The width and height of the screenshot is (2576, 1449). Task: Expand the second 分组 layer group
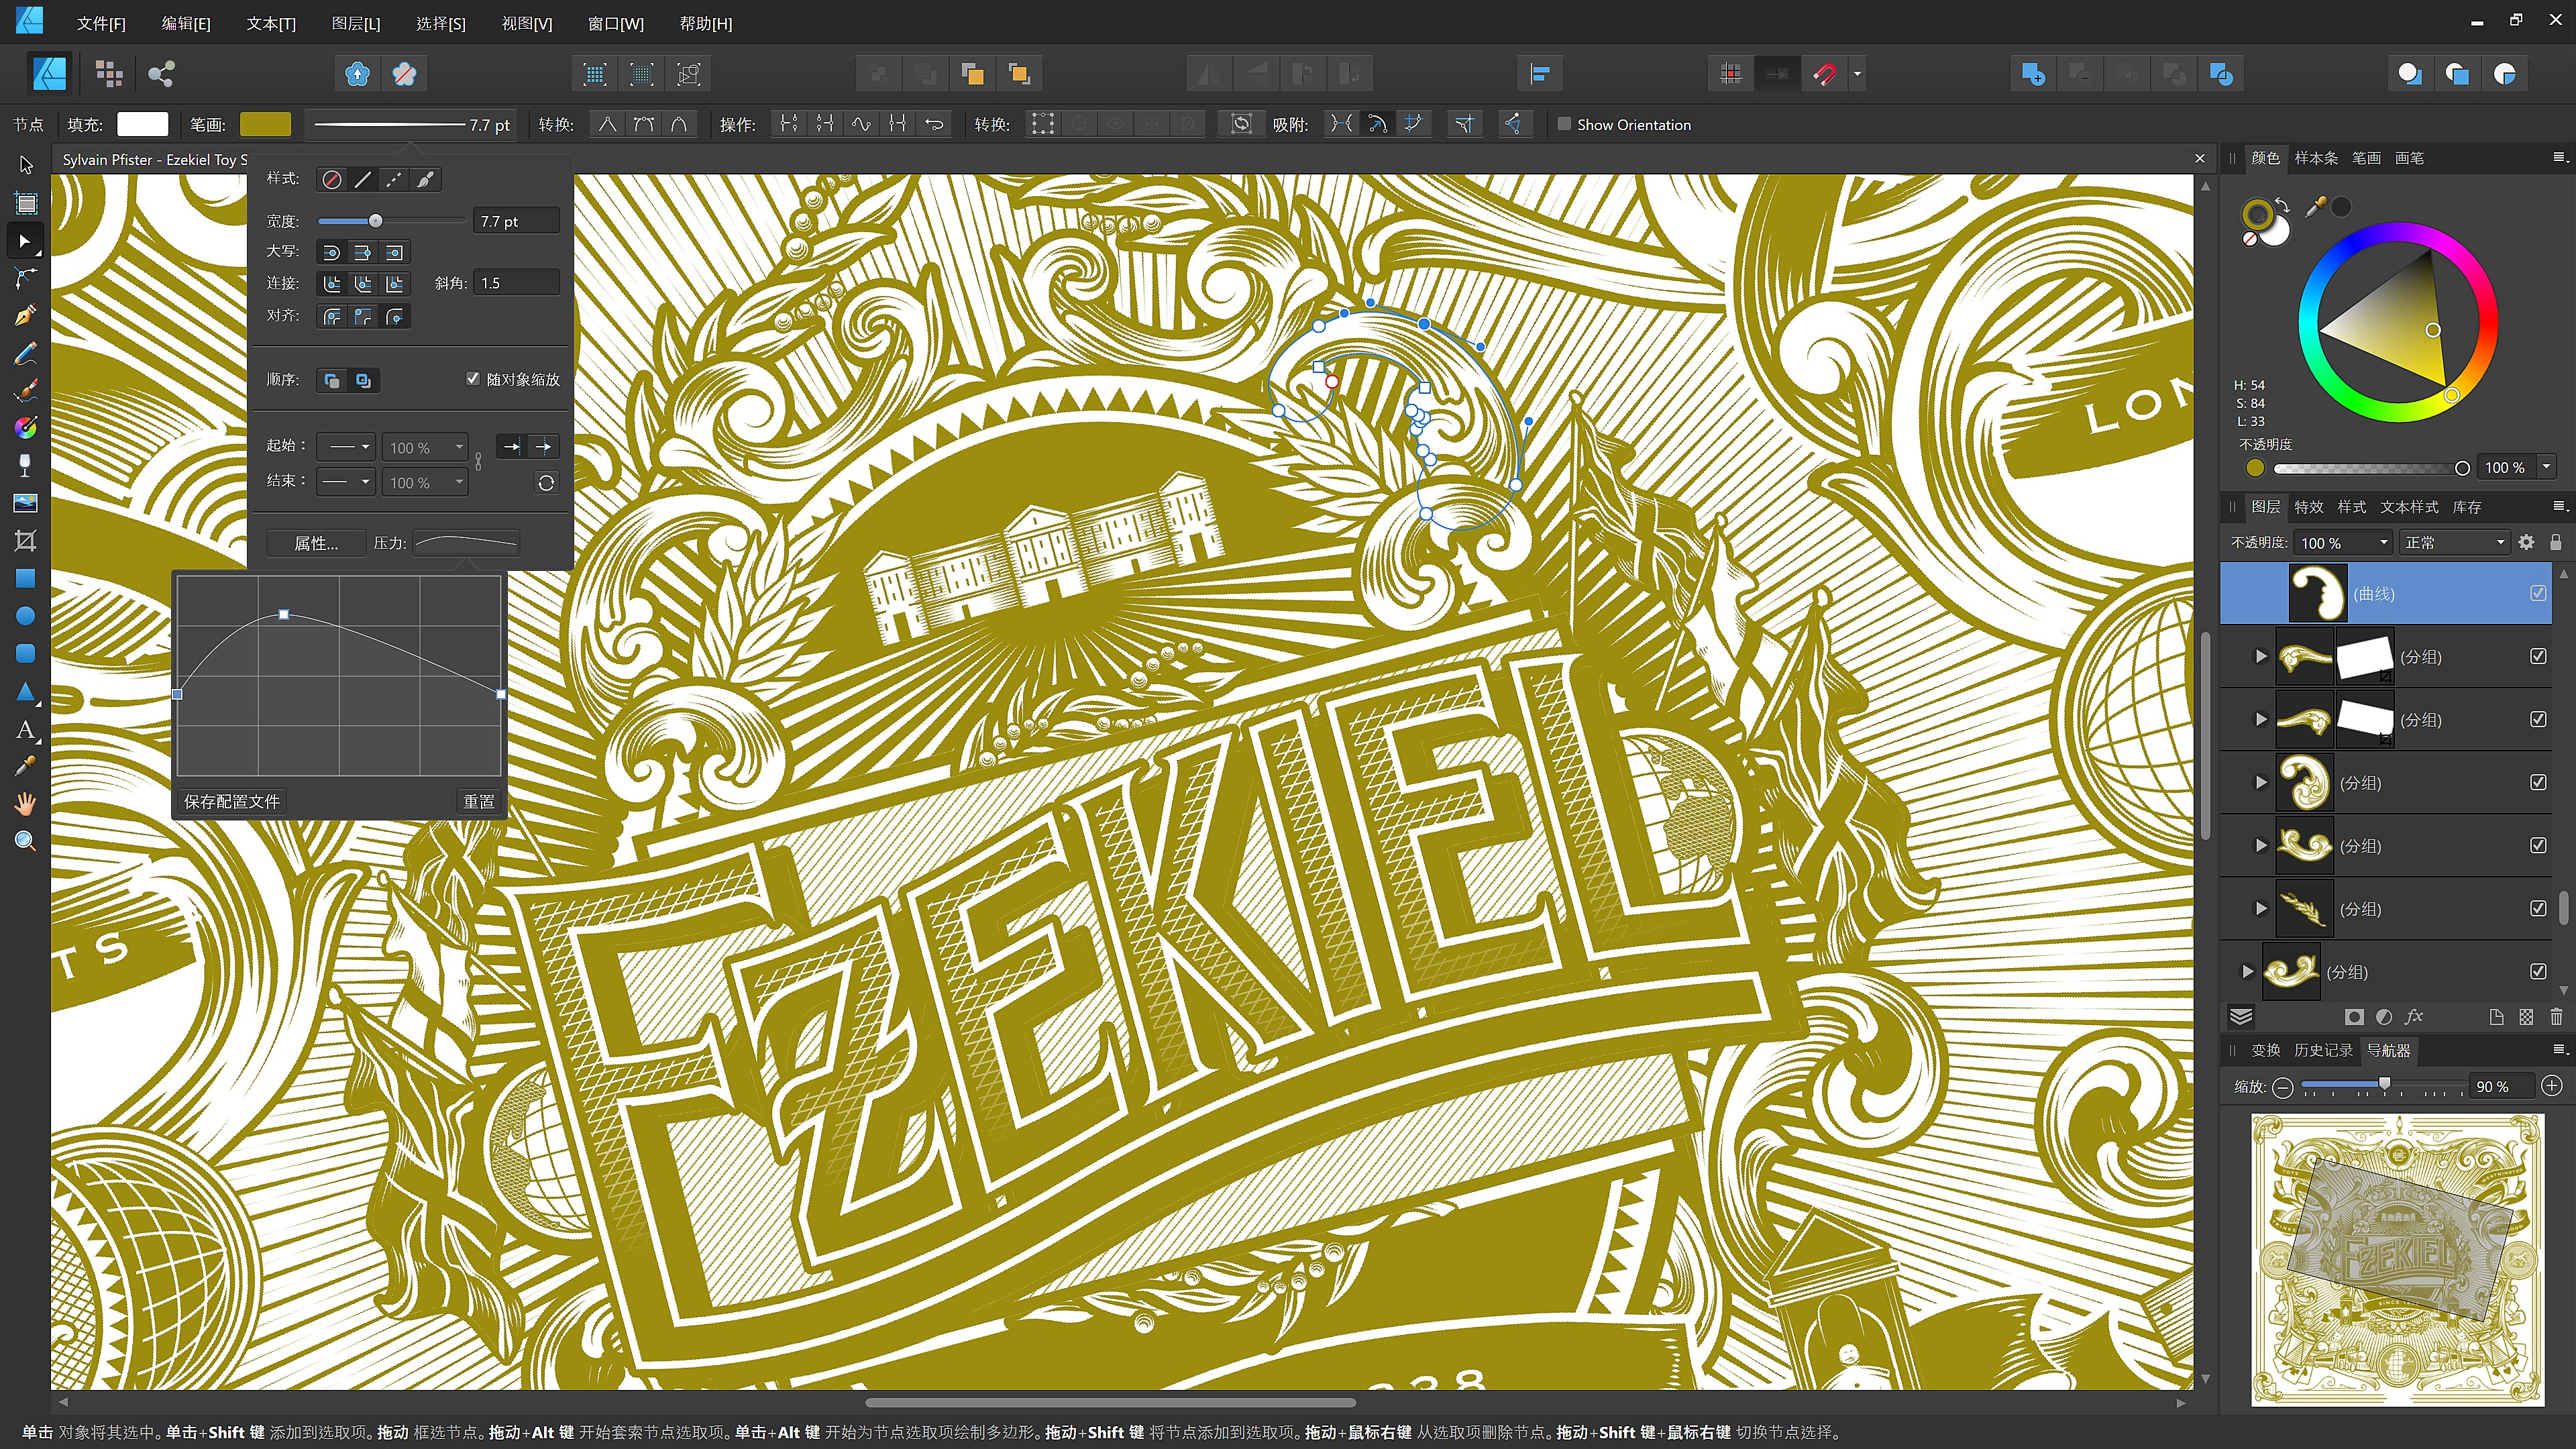(x=2260, y=719)
